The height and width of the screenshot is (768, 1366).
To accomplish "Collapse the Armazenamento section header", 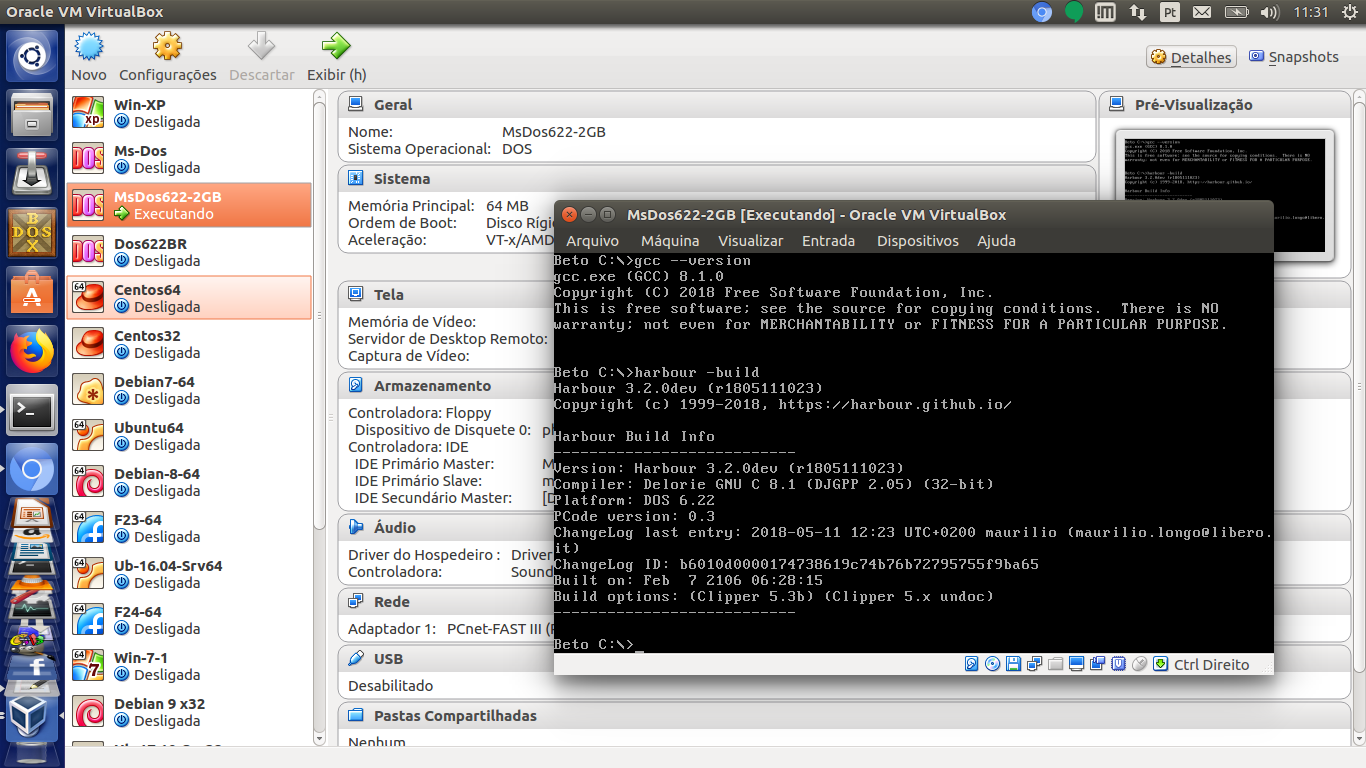I will click(432, 386).
